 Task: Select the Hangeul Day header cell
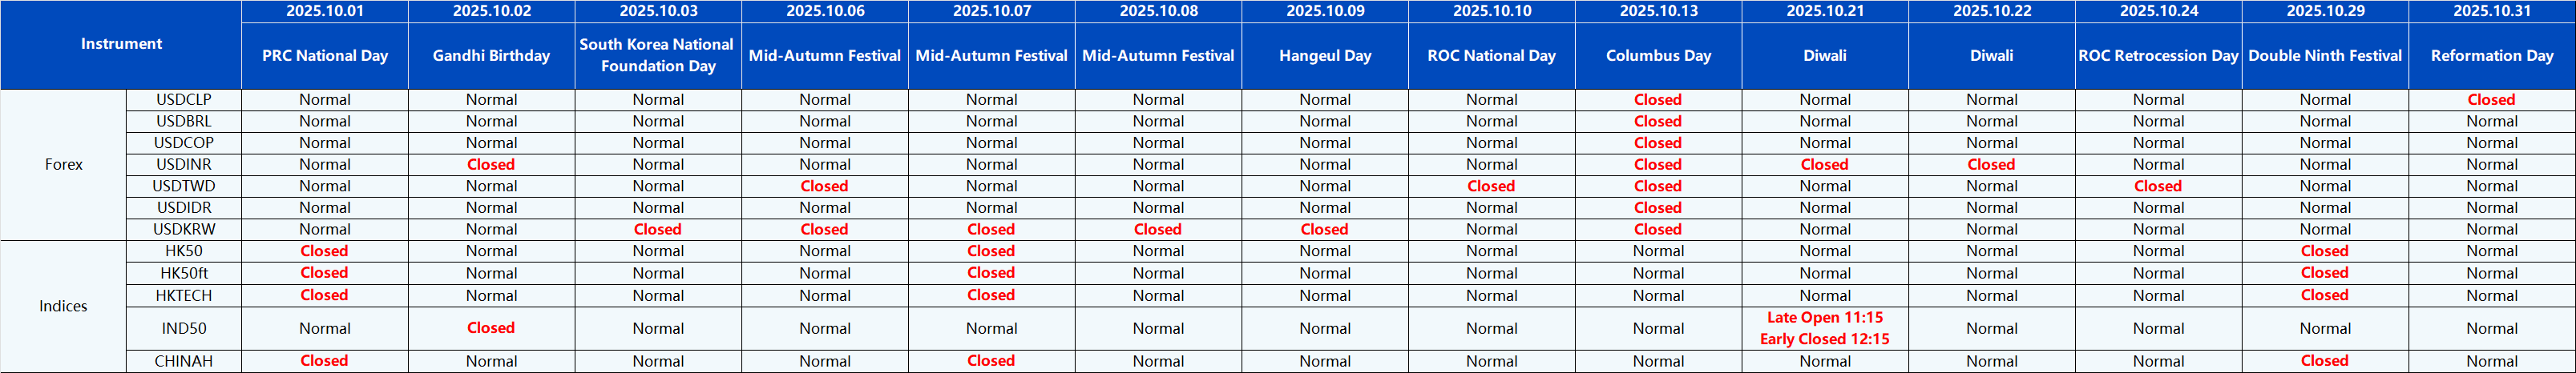coord(1325,56)
